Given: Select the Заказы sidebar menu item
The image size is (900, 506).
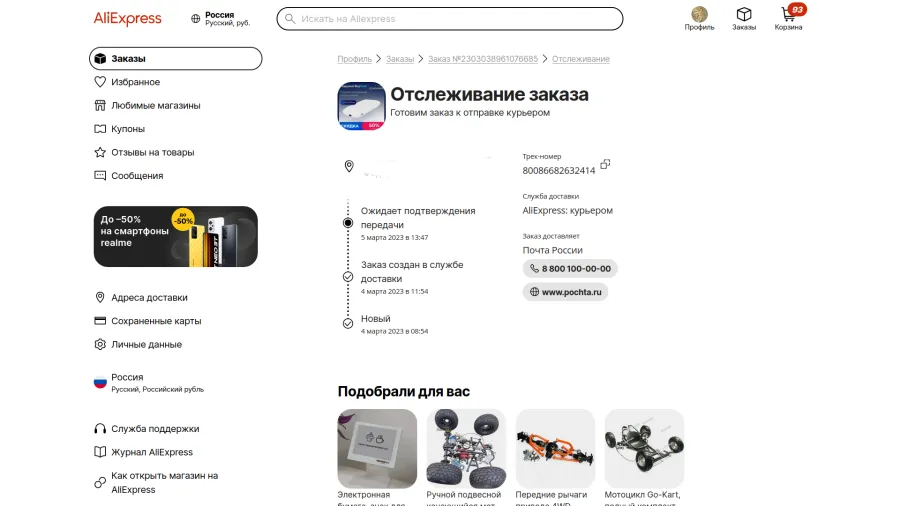Looking at the screenshot, I should click(x=176, y=59).
